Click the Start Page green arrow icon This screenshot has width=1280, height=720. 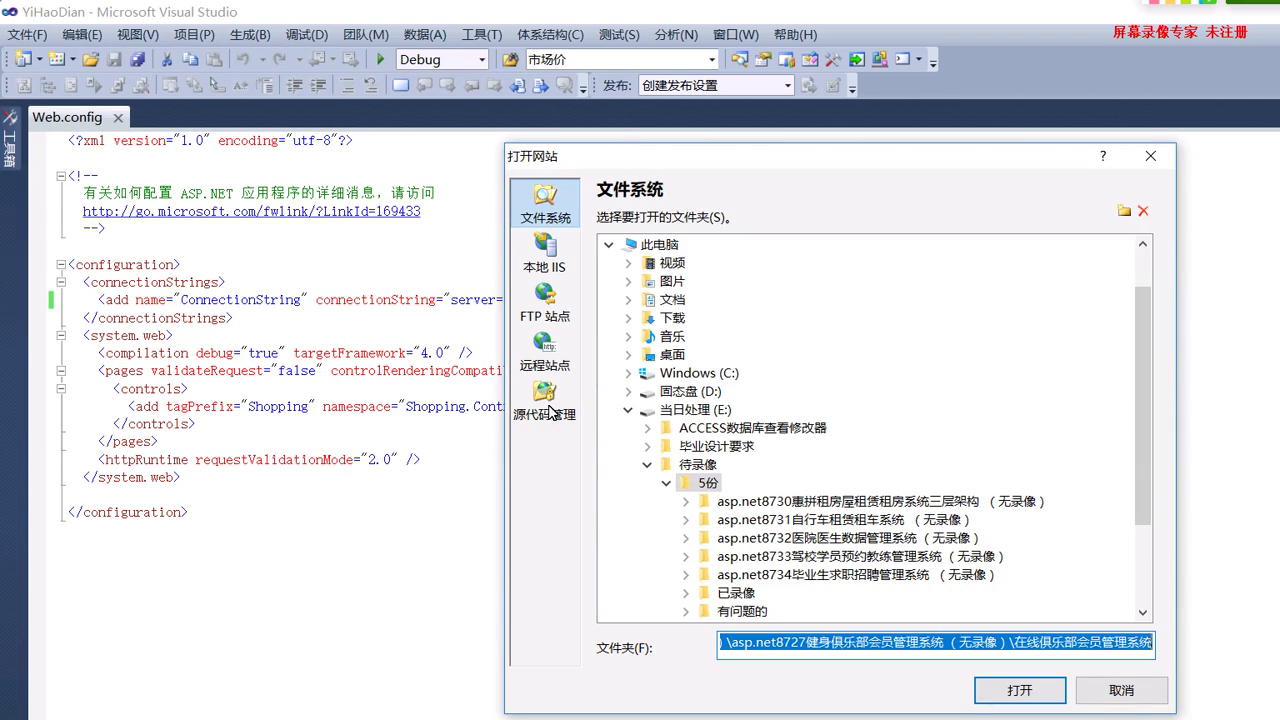coord(857,59)
